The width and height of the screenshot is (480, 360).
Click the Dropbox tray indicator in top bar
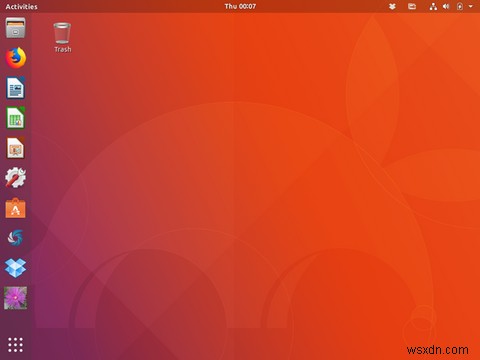pyautogui.click(x=392, y=6)
